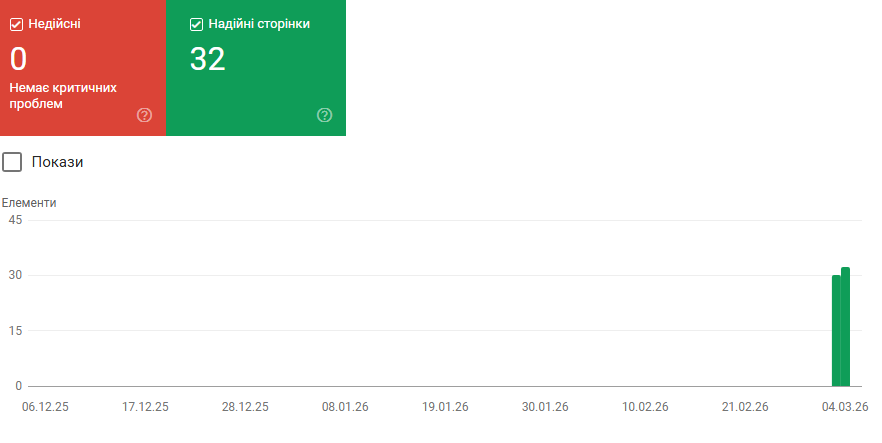The image size is (882, 443).
Task: Select the tallest green bar in the chart
Action: 846,326
